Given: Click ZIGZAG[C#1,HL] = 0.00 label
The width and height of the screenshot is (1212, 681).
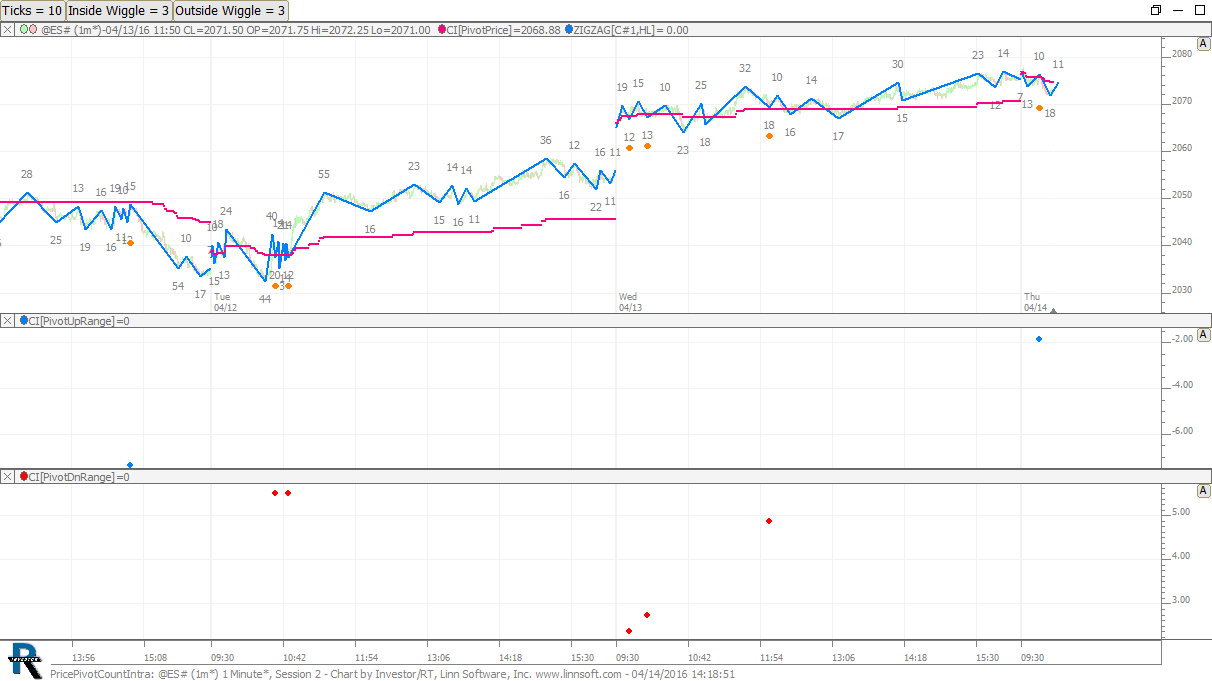Looking at the screenshot, I should click(631, 31).
